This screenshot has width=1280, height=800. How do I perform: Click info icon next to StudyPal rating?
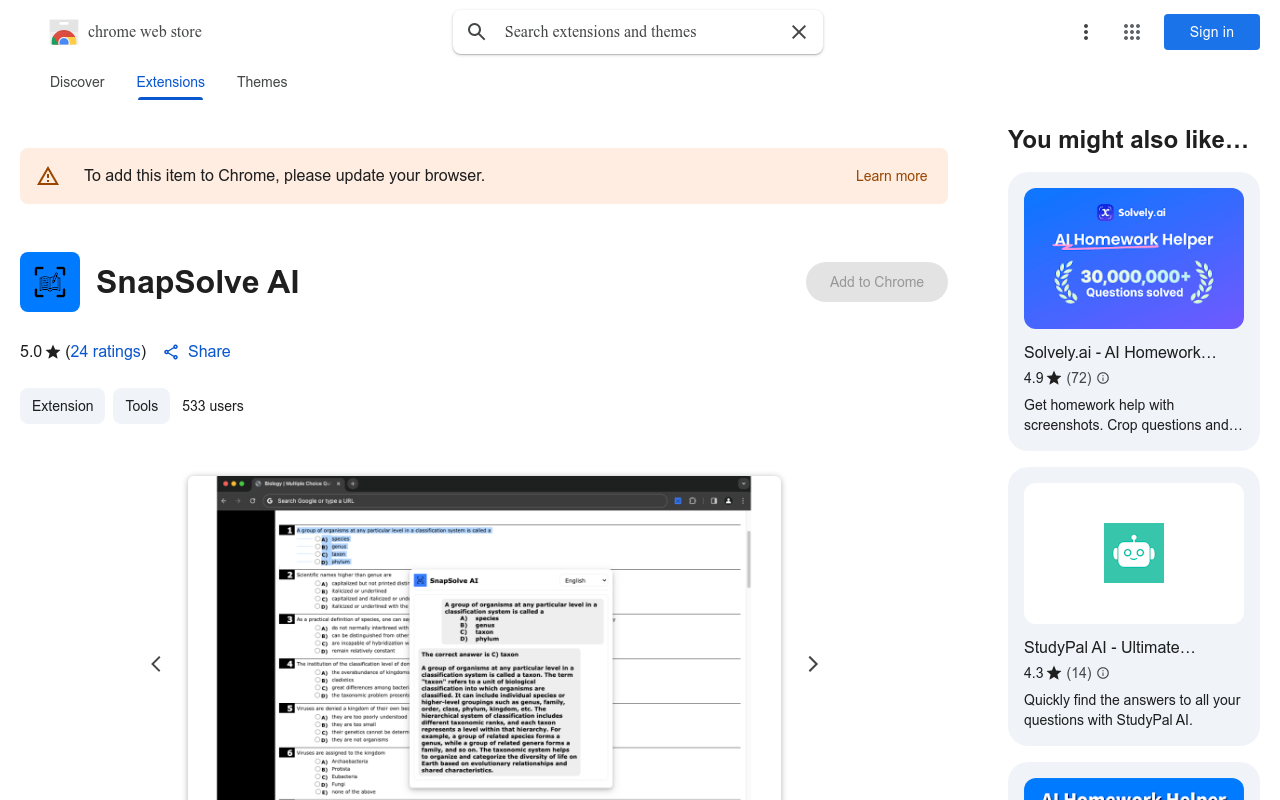click(x=1103, y=673)
